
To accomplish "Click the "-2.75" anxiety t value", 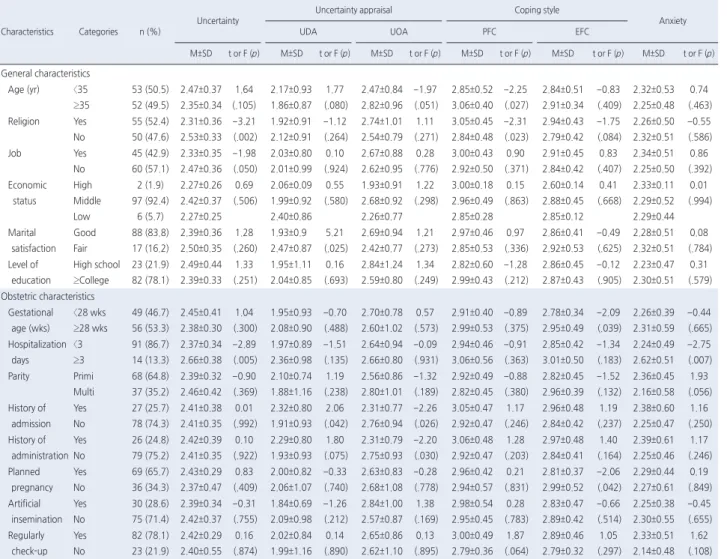I will point(698,344).
